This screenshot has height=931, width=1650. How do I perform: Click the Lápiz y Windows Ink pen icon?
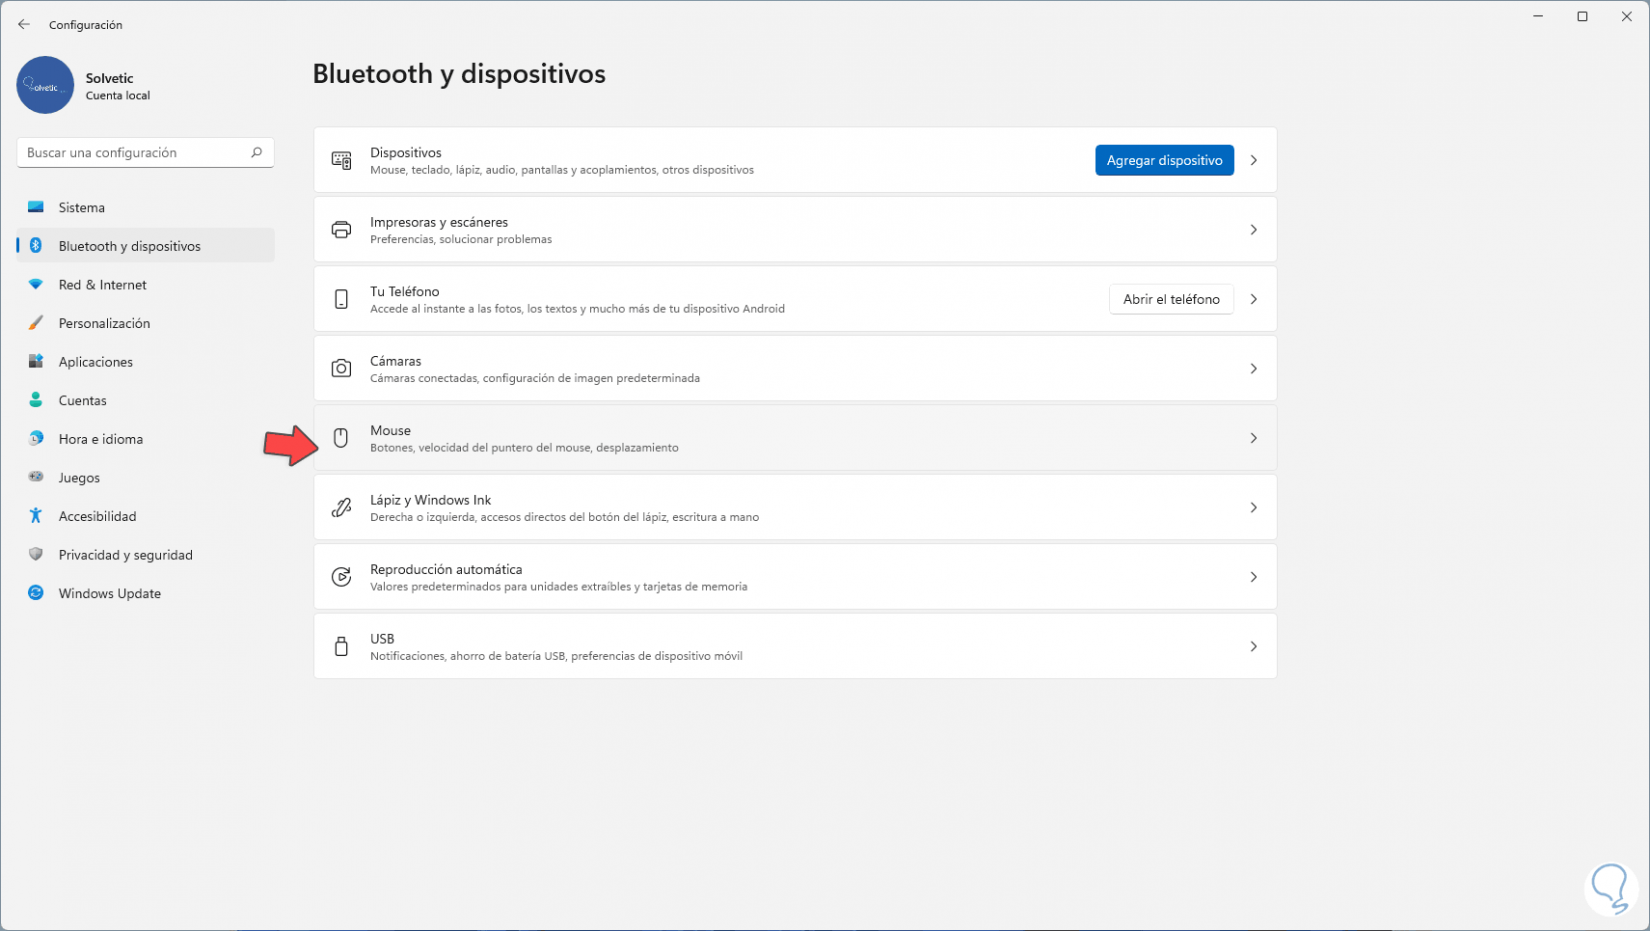[341, 508]
